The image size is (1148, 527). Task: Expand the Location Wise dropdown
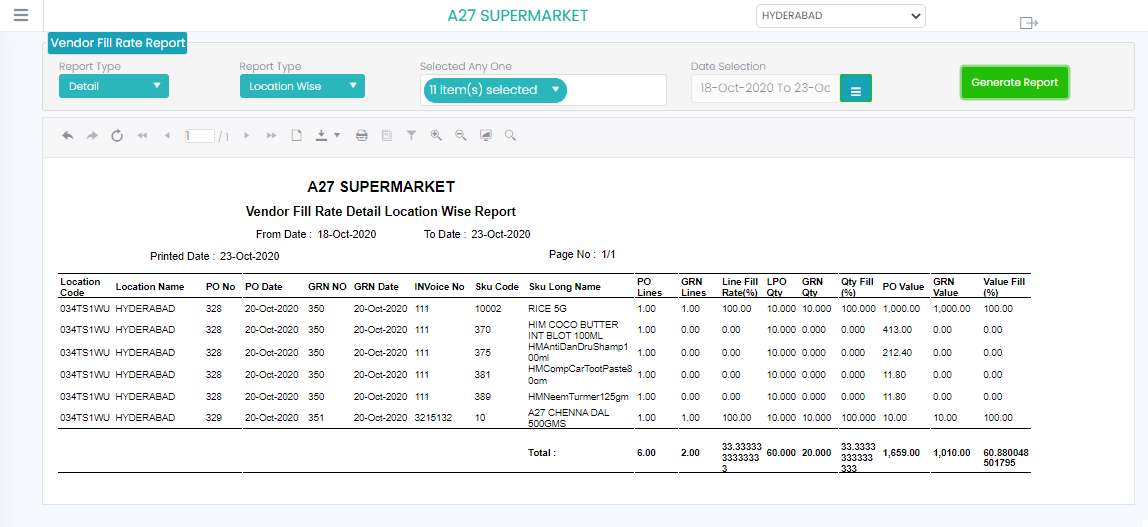click(x=302, y=86)
